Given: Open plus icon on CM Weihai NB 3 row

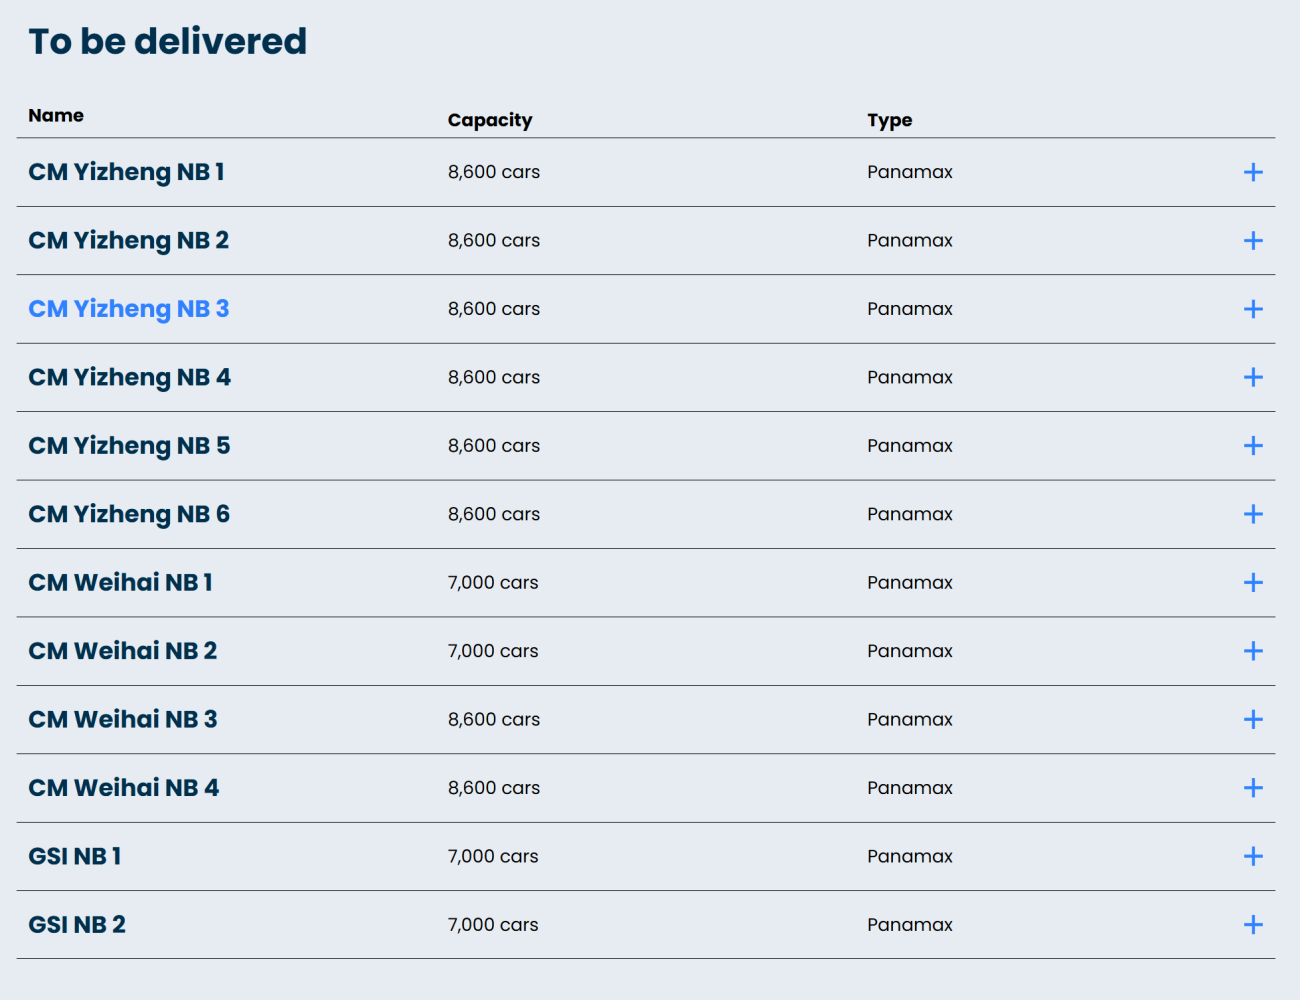Looking at the screenshot, I should [1253, 719].
